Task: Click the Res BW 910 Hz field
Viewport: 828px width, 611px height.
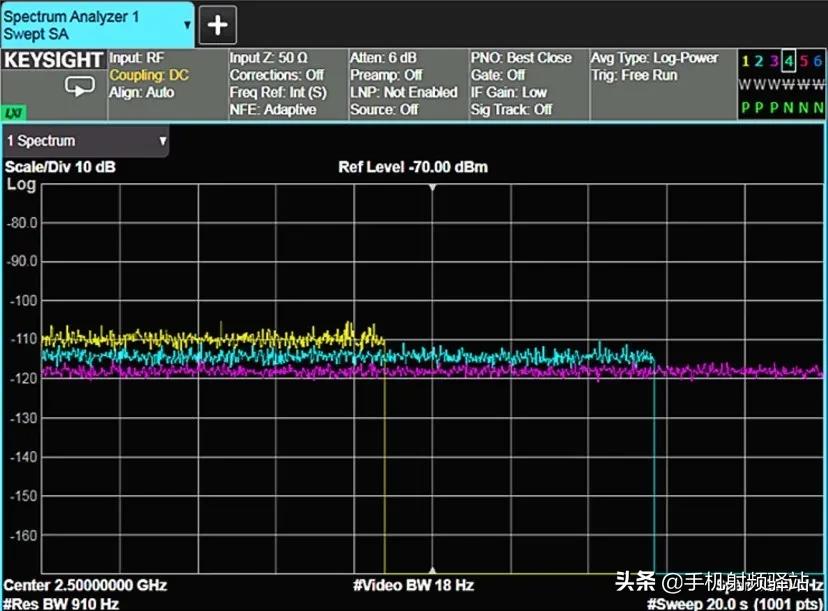Action: (62, 603)
